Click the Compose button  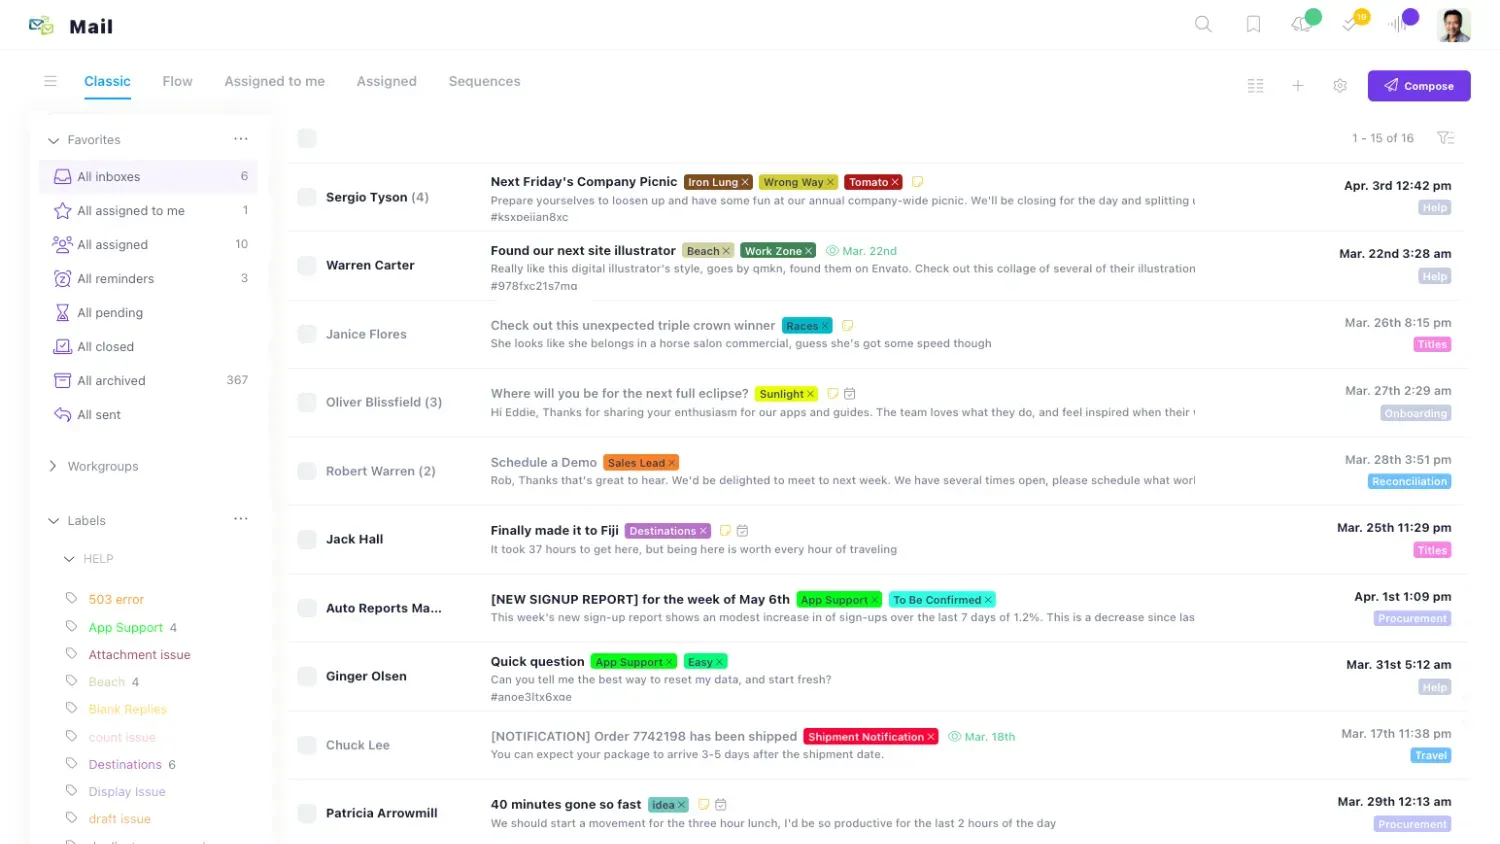point(1419,86)
